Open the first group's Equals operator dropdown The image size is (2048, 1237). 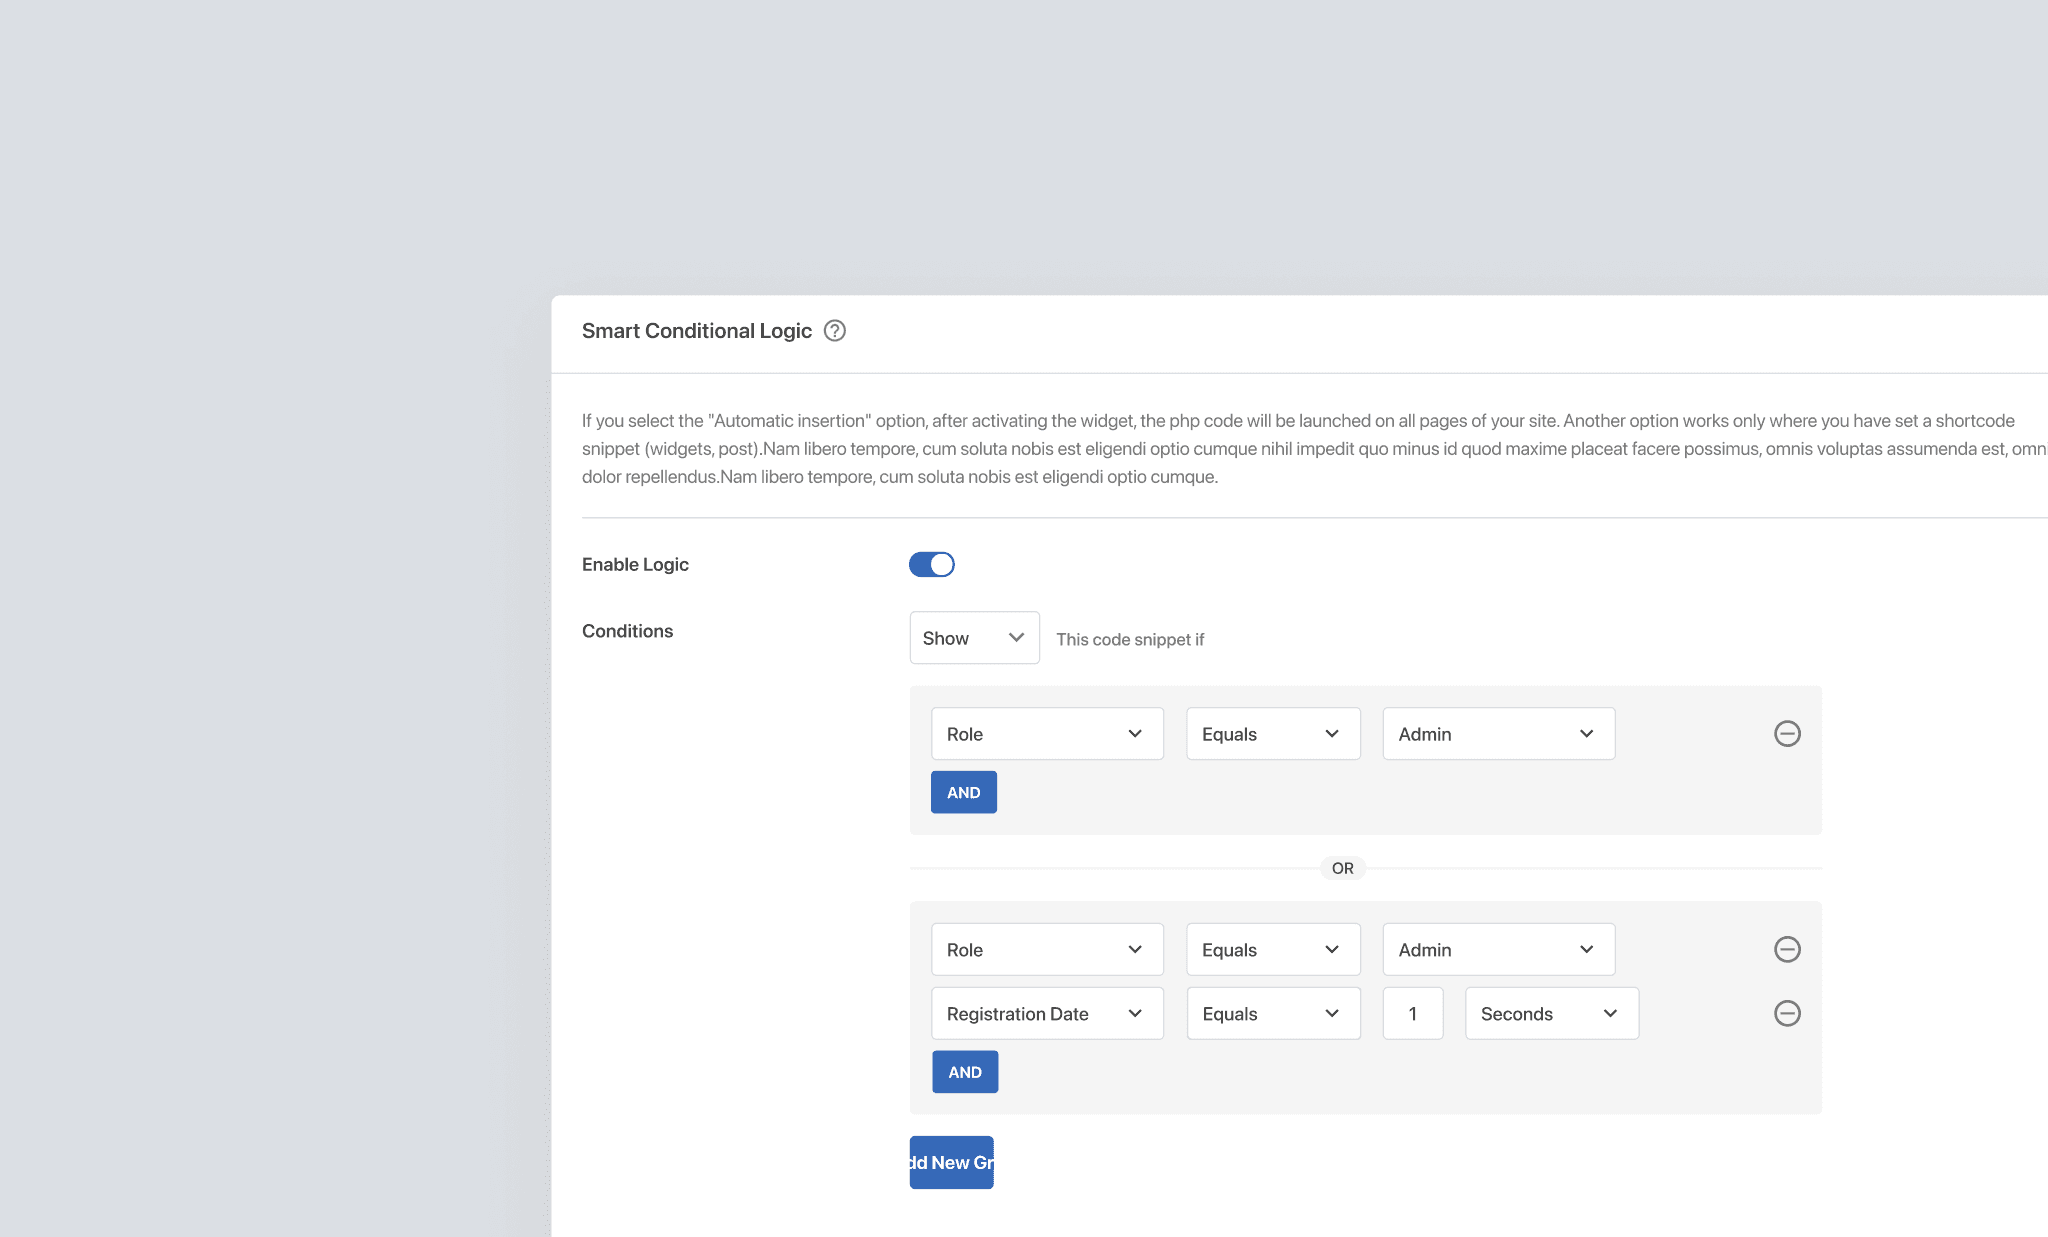coord(1272,734)
